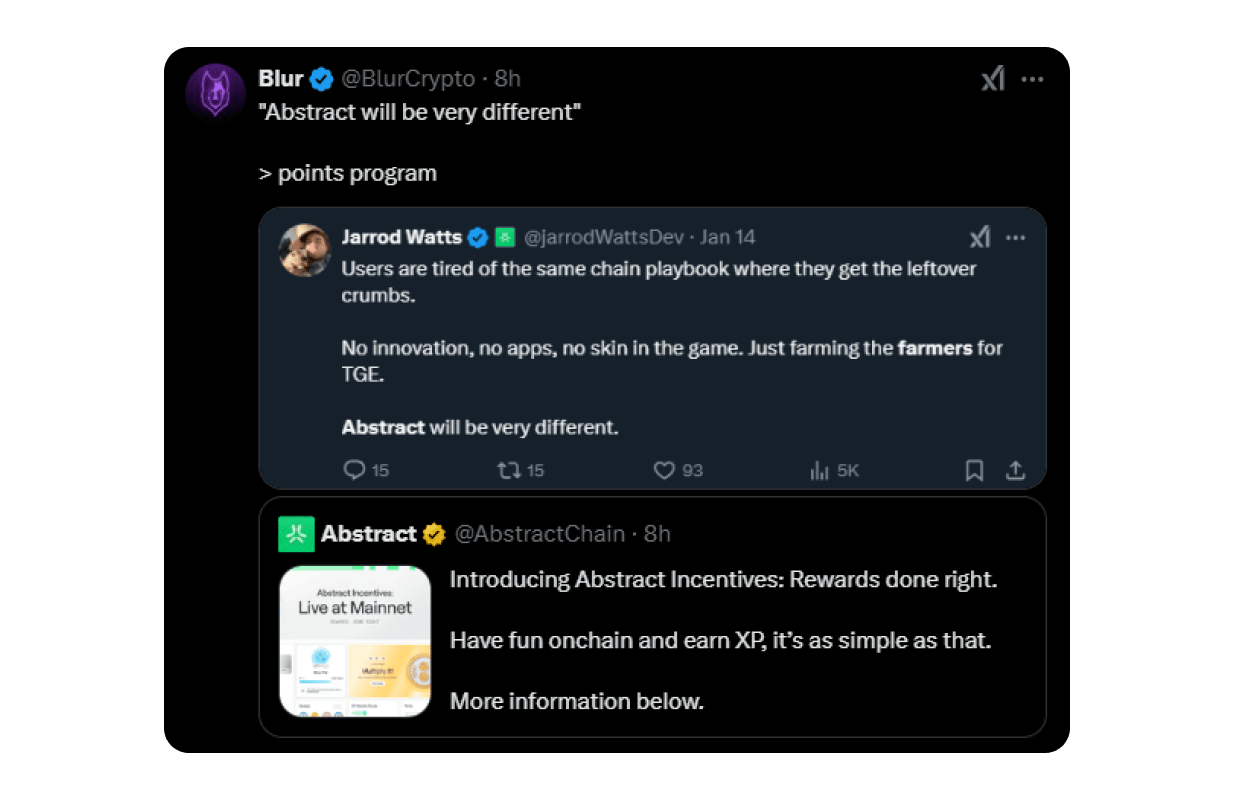Open the reply icon on Jarrod Watts's tweet

(x=356, y=470)
